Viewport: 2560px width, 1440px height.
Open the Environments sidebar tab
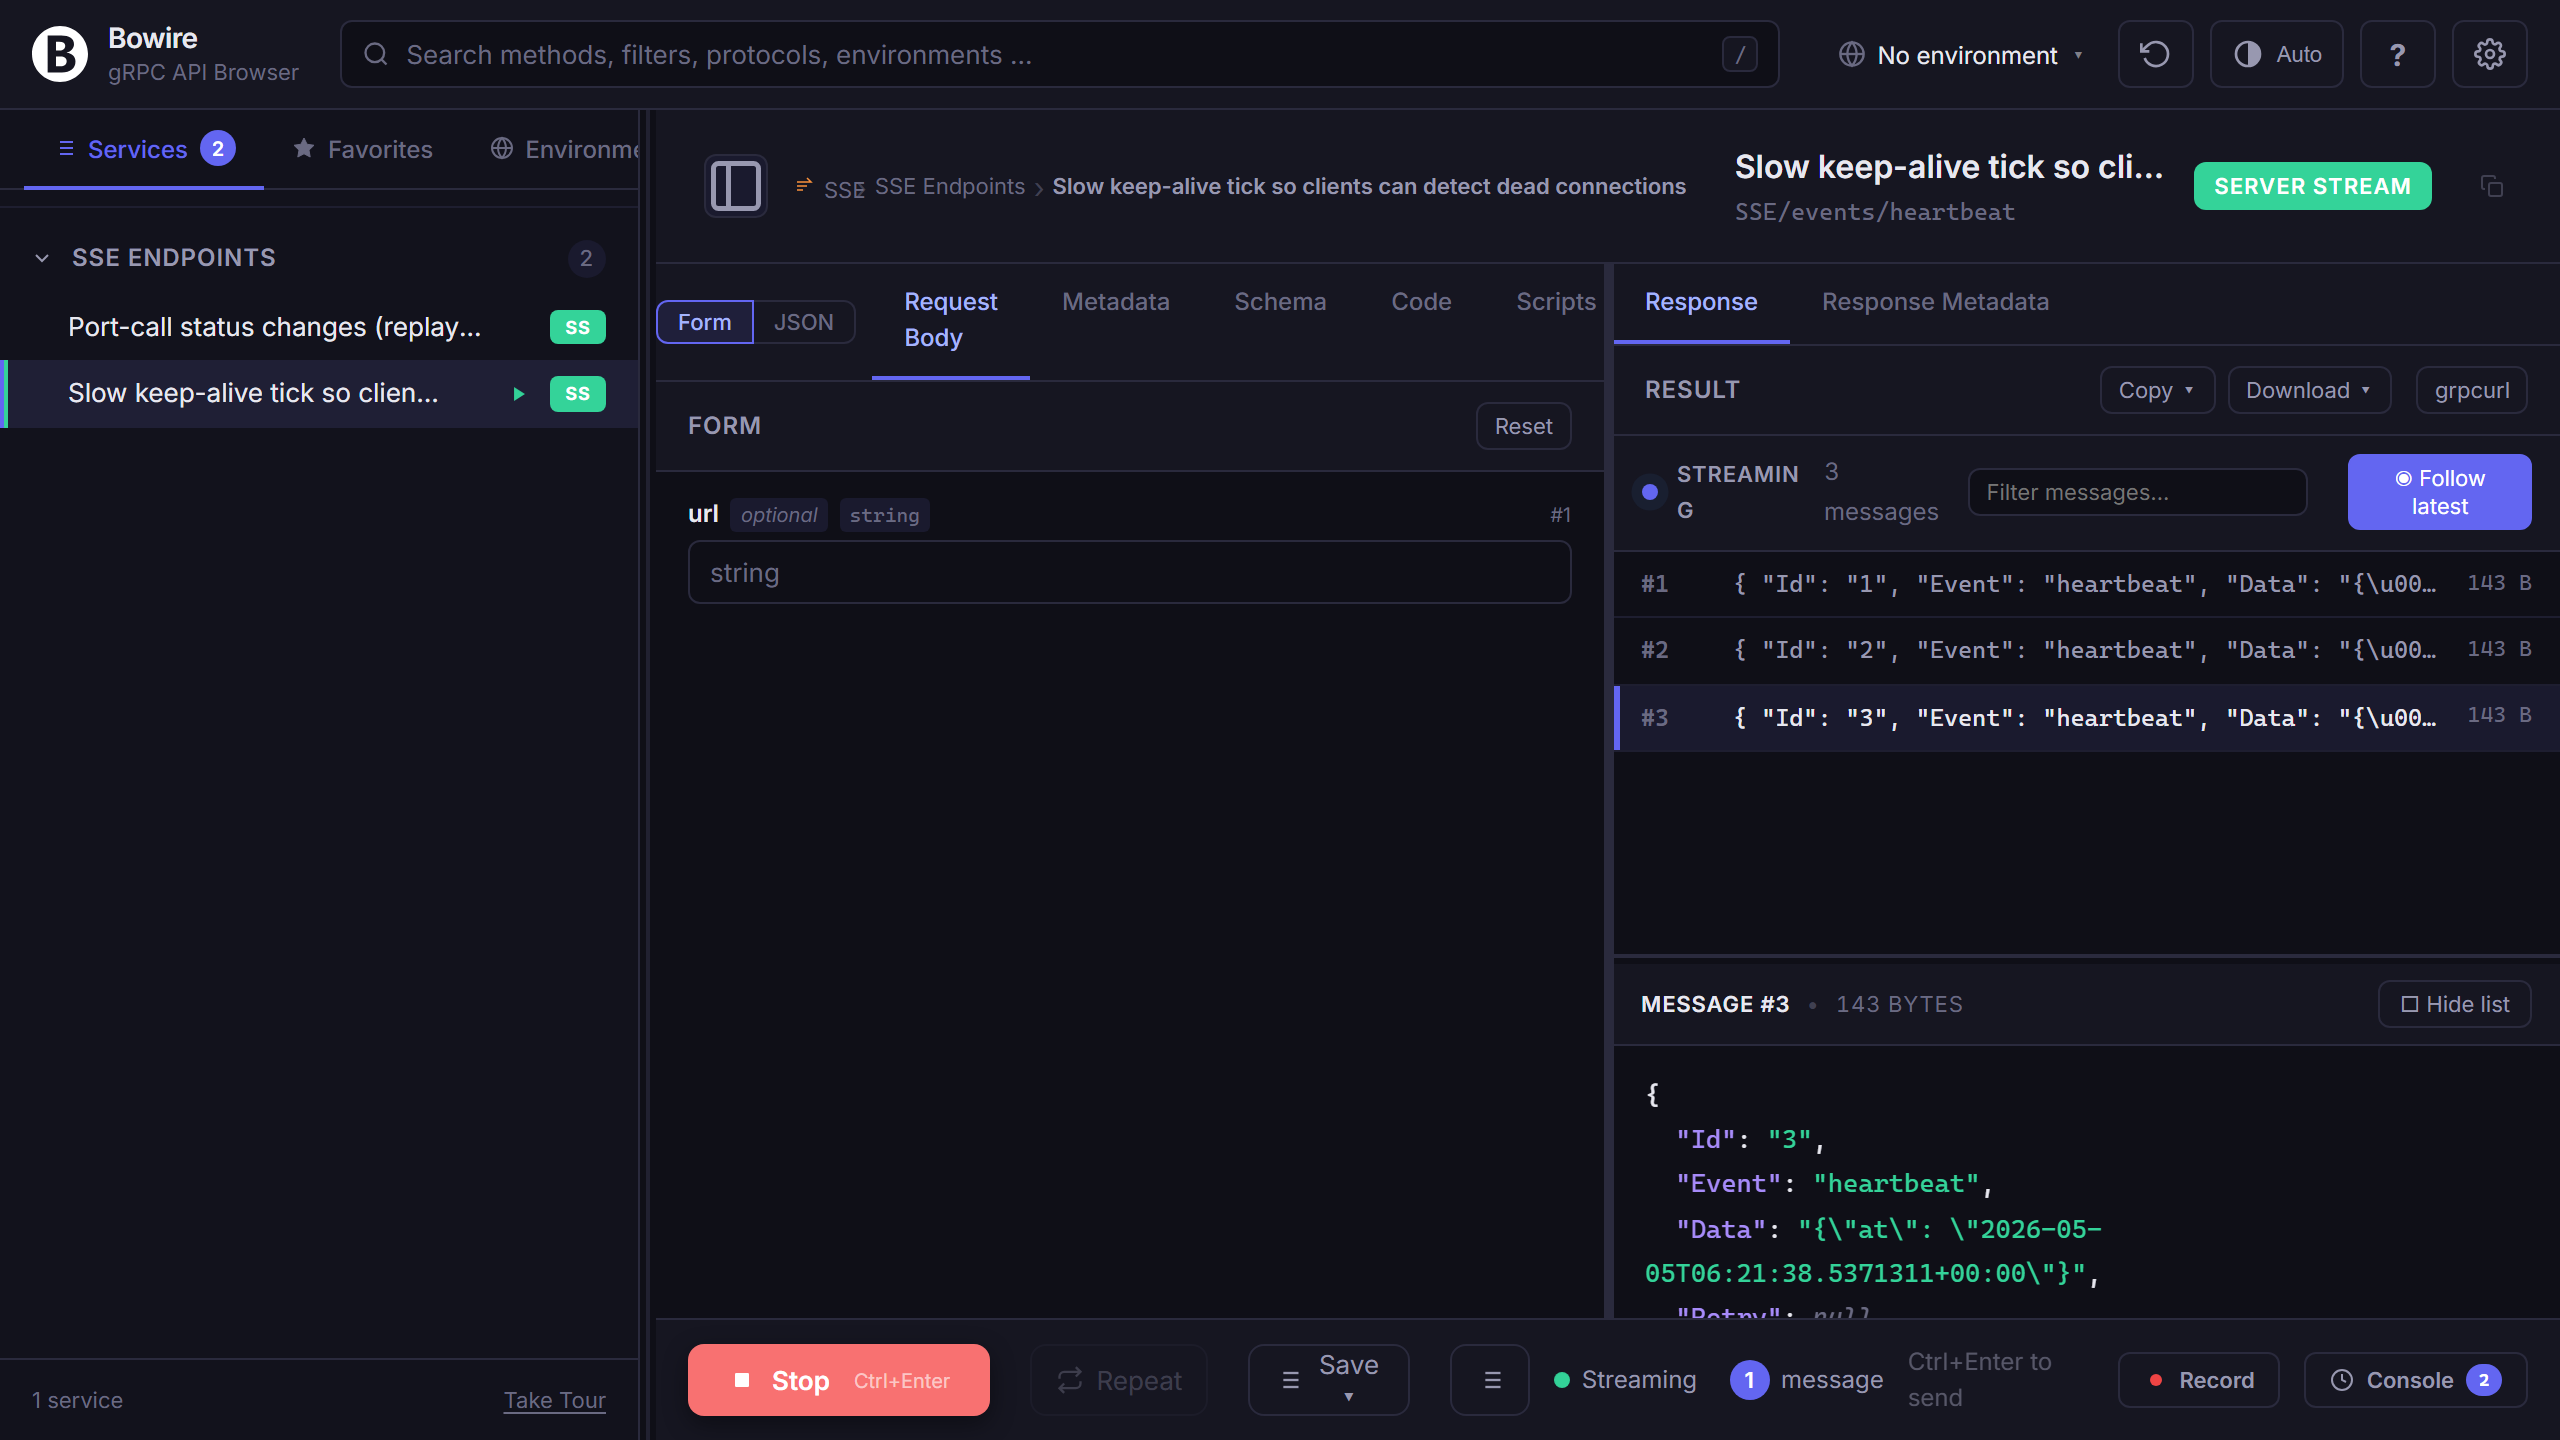(565, 149)
